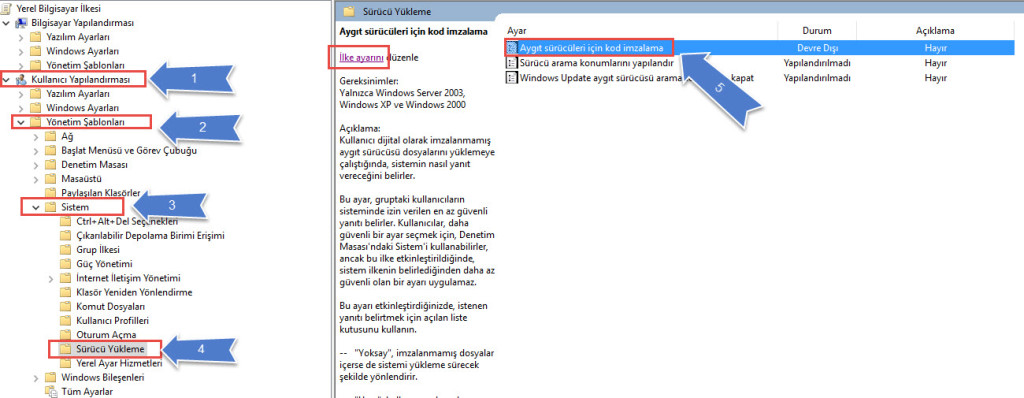Click the Yerel Bilgisayar İlkesi root icon
Screen dimensions: 1024x398
point(7,8)
